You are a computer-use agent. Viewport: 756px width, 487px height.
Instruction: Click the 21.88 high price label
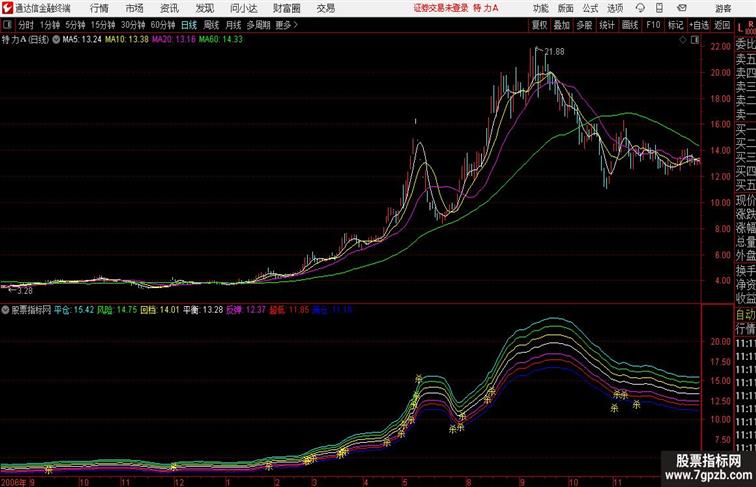point(554,52)
